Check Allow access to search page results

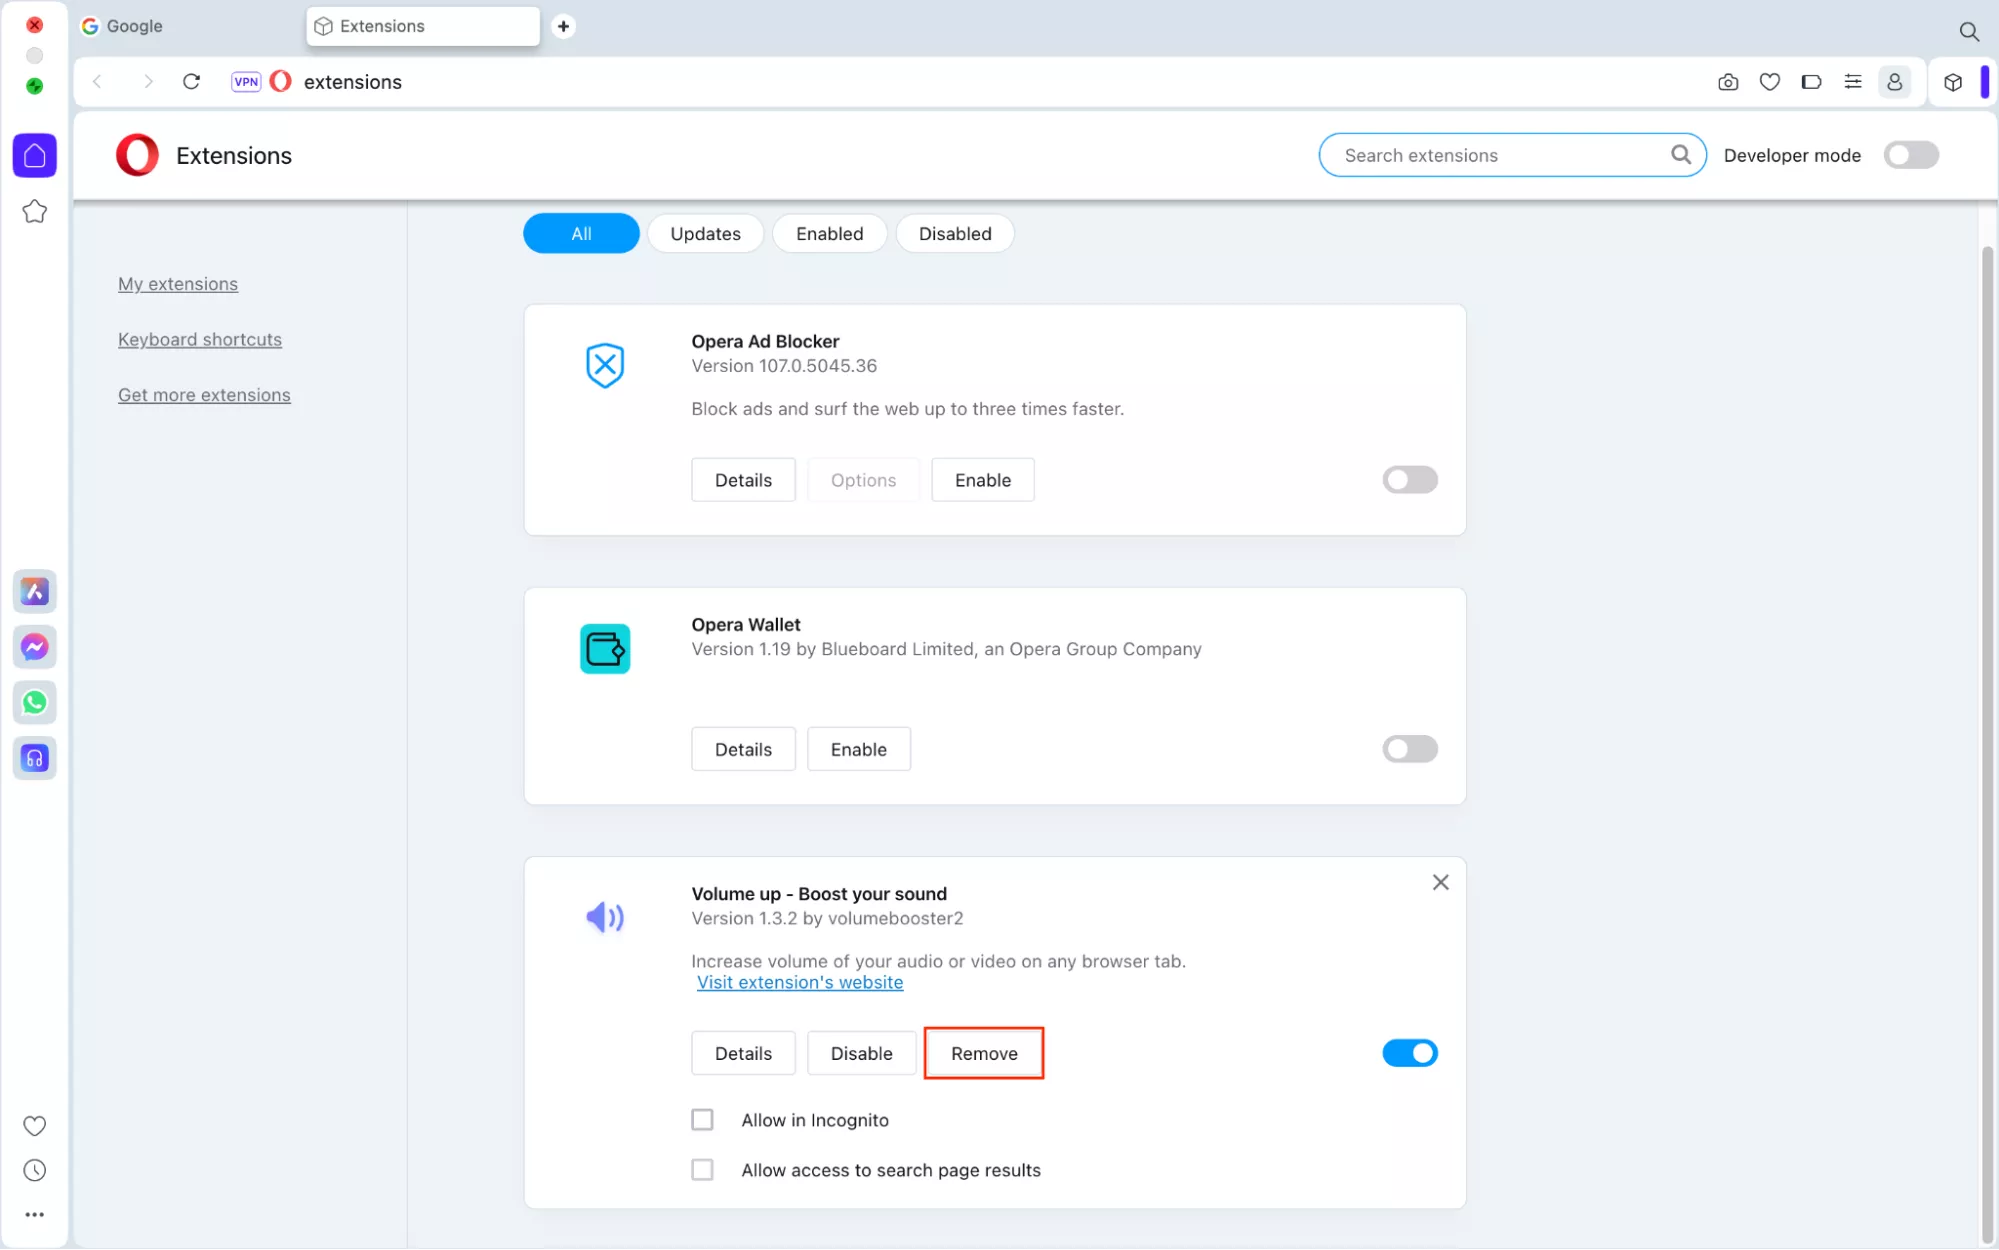click(703, 1170)
